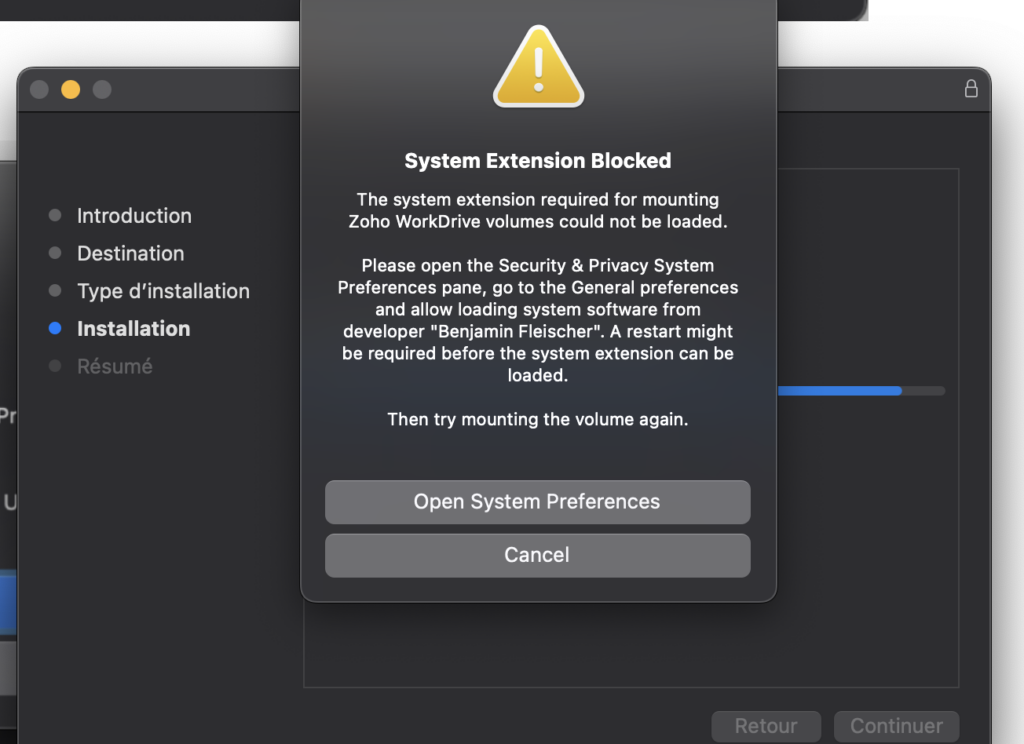Click the blue bullet beside Installation
The width and height of the screenshot is (1024, 744).
click(x=55, y=329)
